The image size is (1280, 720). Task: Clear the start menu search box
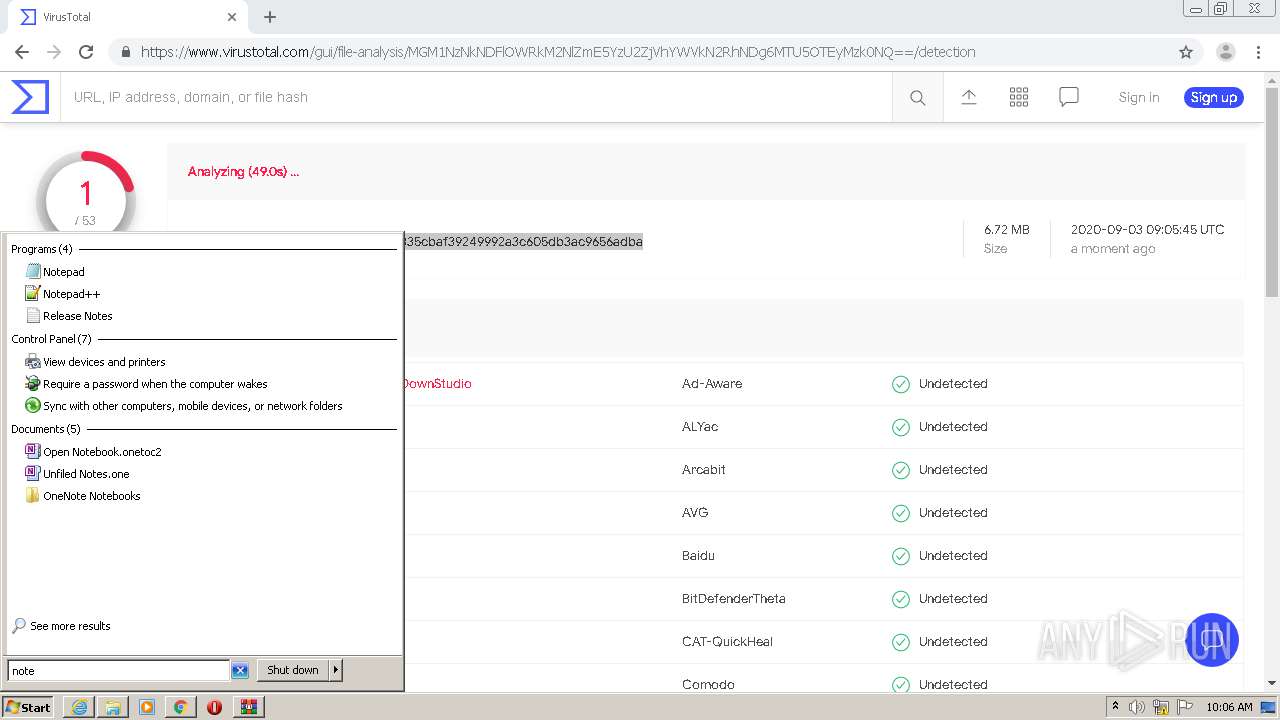240,670
